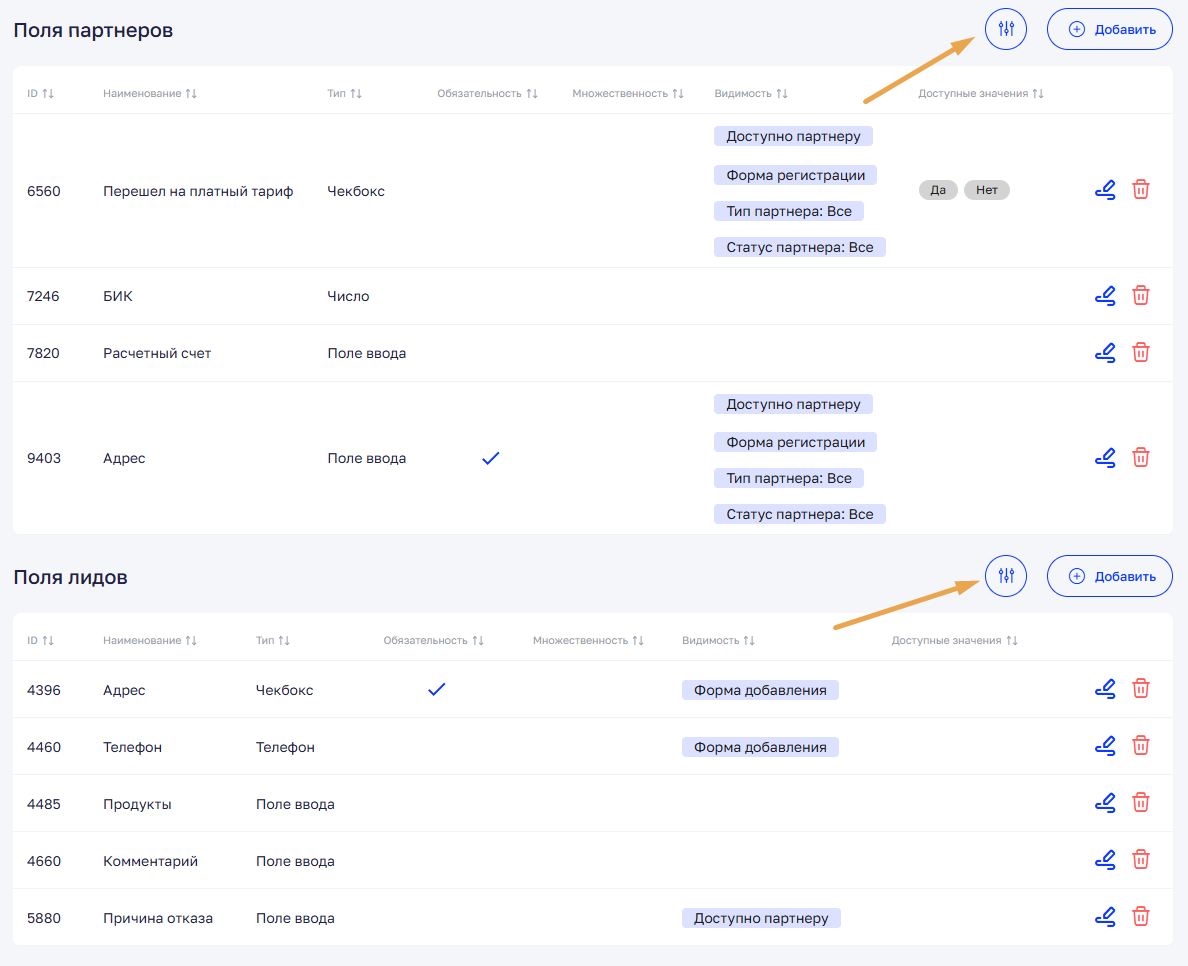Screen dimensions: 1188x966
Task: Delete the Продукты lead field
Action: tap(1140, 803)
